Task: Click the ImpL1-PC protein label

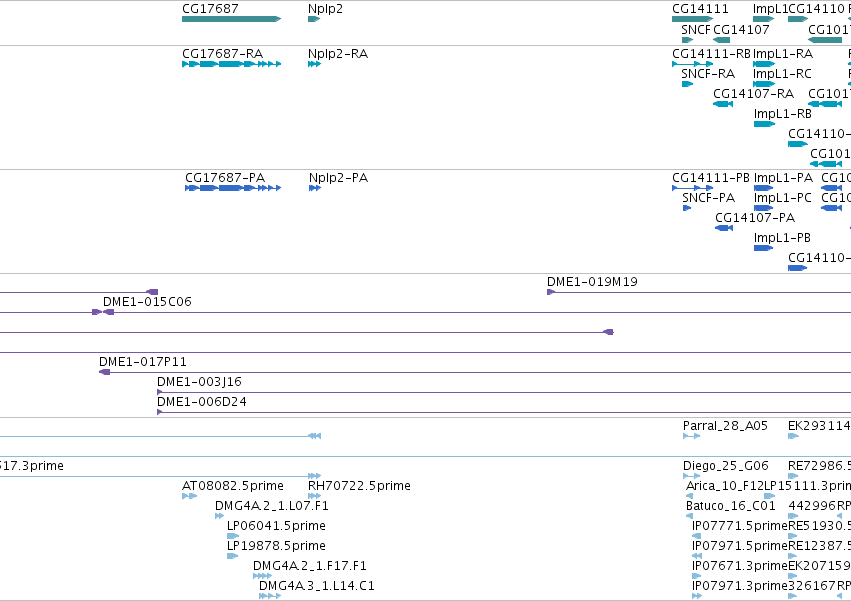Action: [783, 198]
